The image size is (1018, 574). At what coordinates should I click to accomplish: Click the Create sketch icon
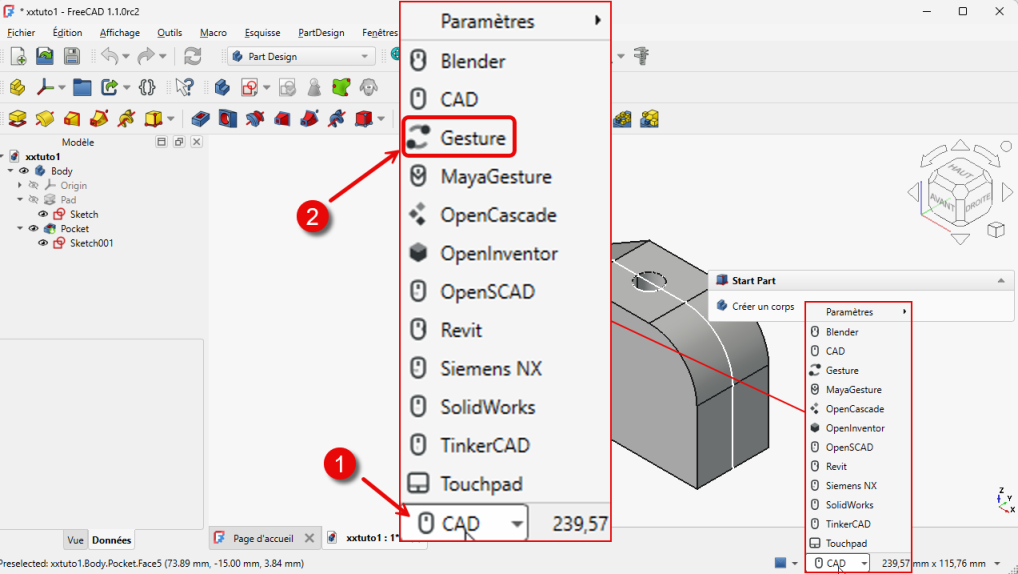click(250, 87)
